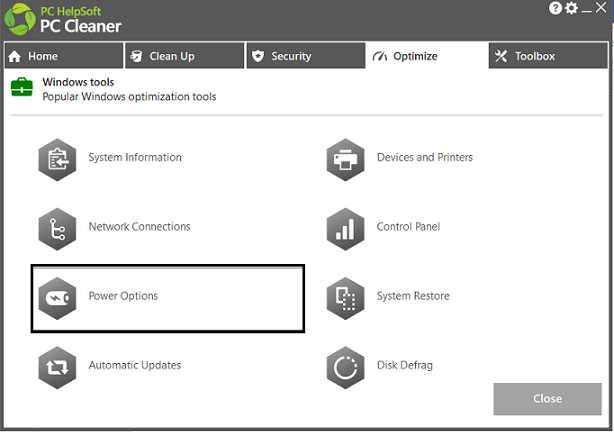Open the Automatic Updates label
The height and width of the screenshot is (432, 614).
[x=135, y=365]
